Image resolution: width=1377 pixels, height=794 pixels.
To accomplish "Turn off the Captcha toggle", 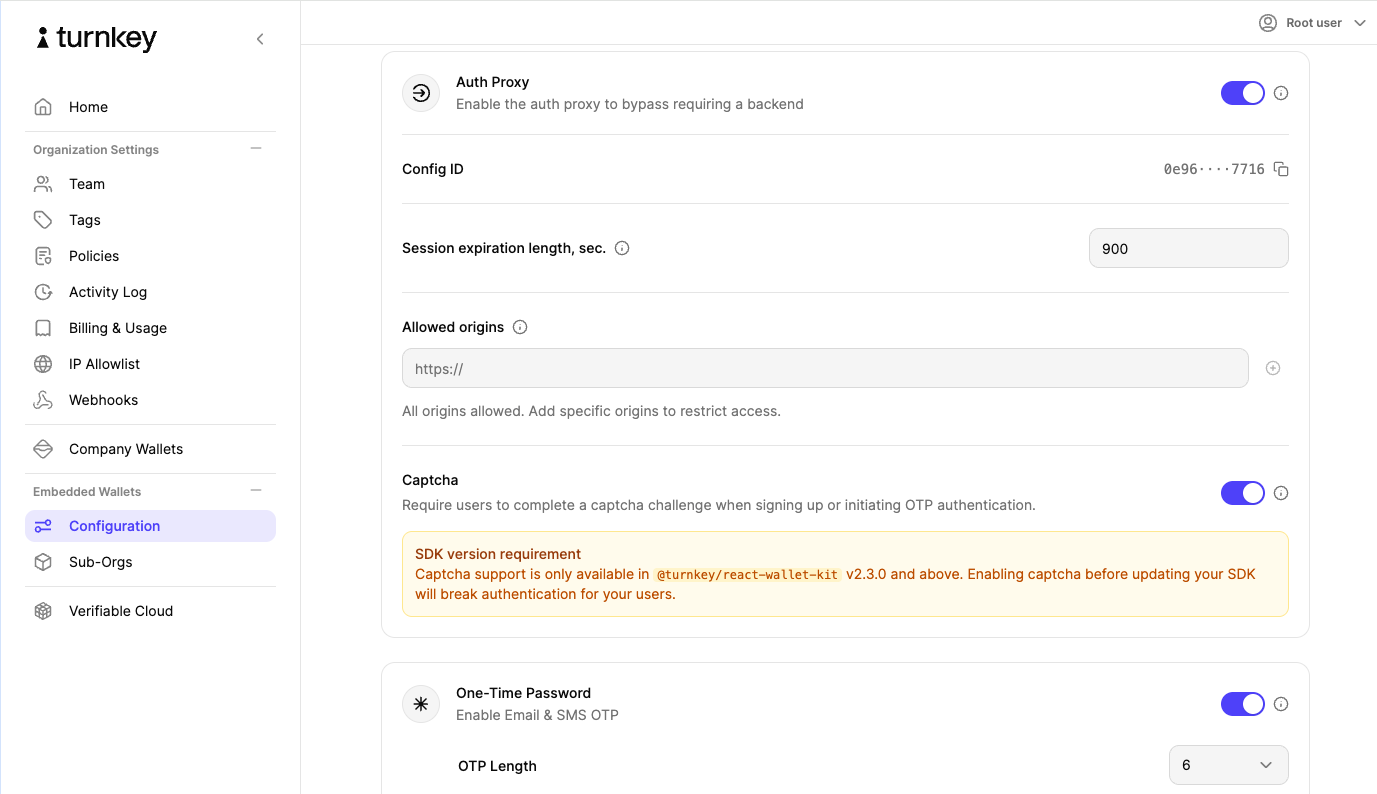I will (1243, 493).
